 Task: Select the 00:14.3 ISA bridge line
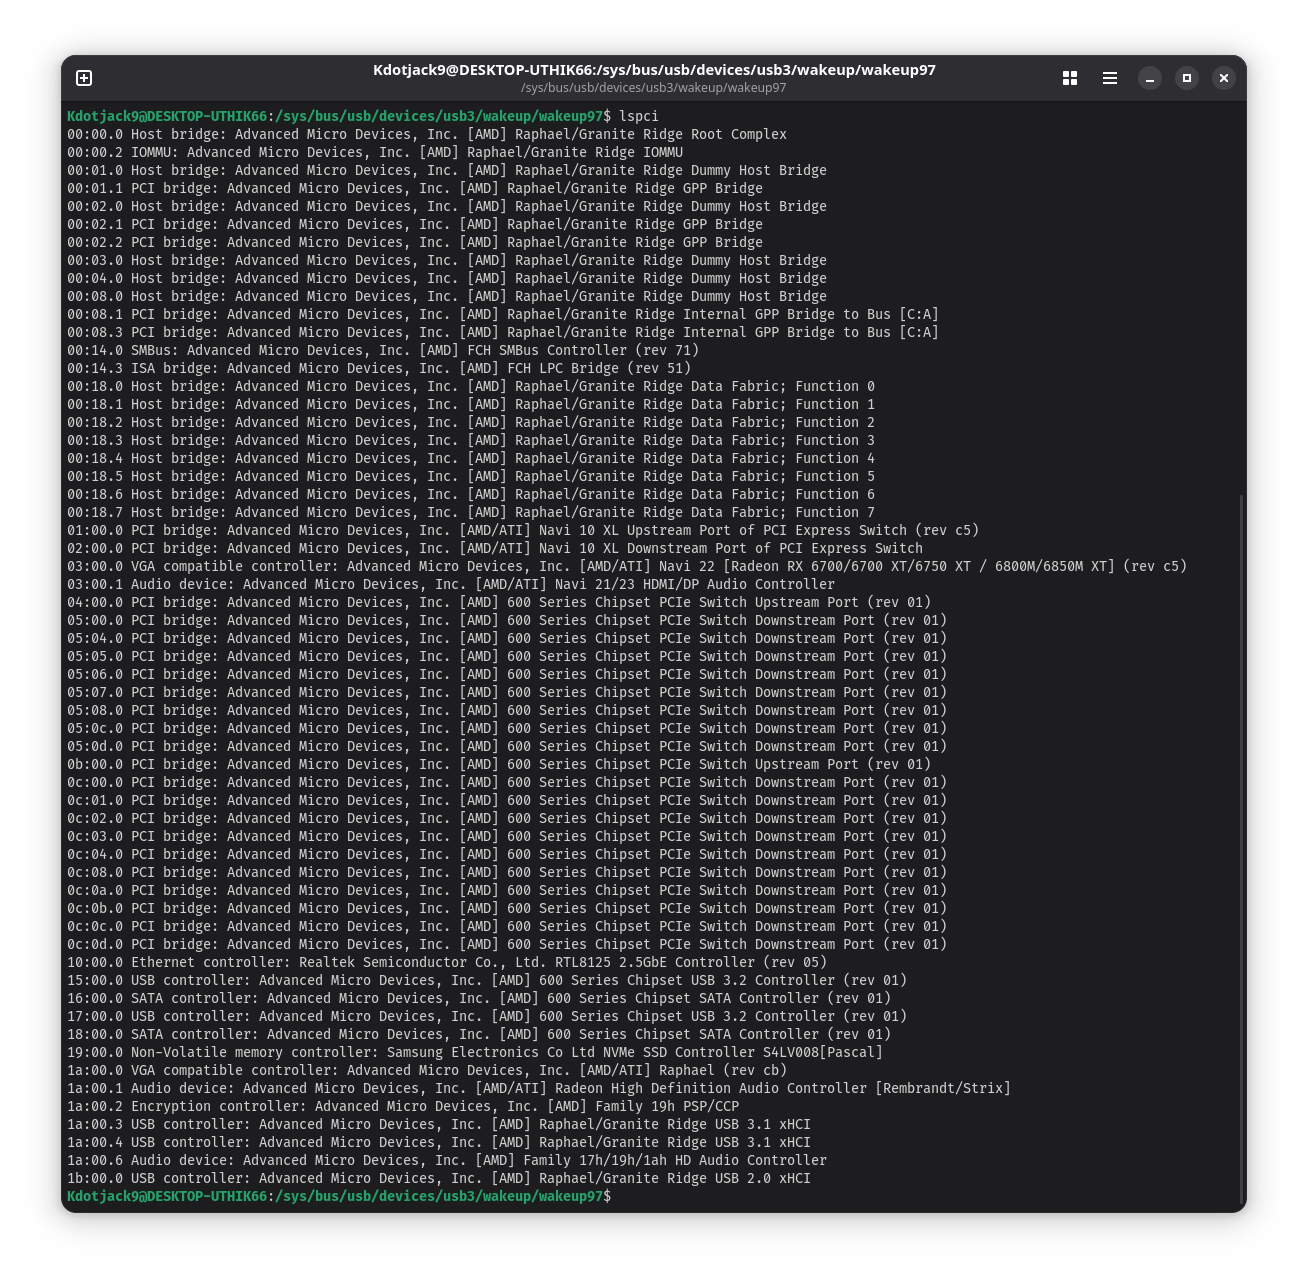tap(379, 368)
